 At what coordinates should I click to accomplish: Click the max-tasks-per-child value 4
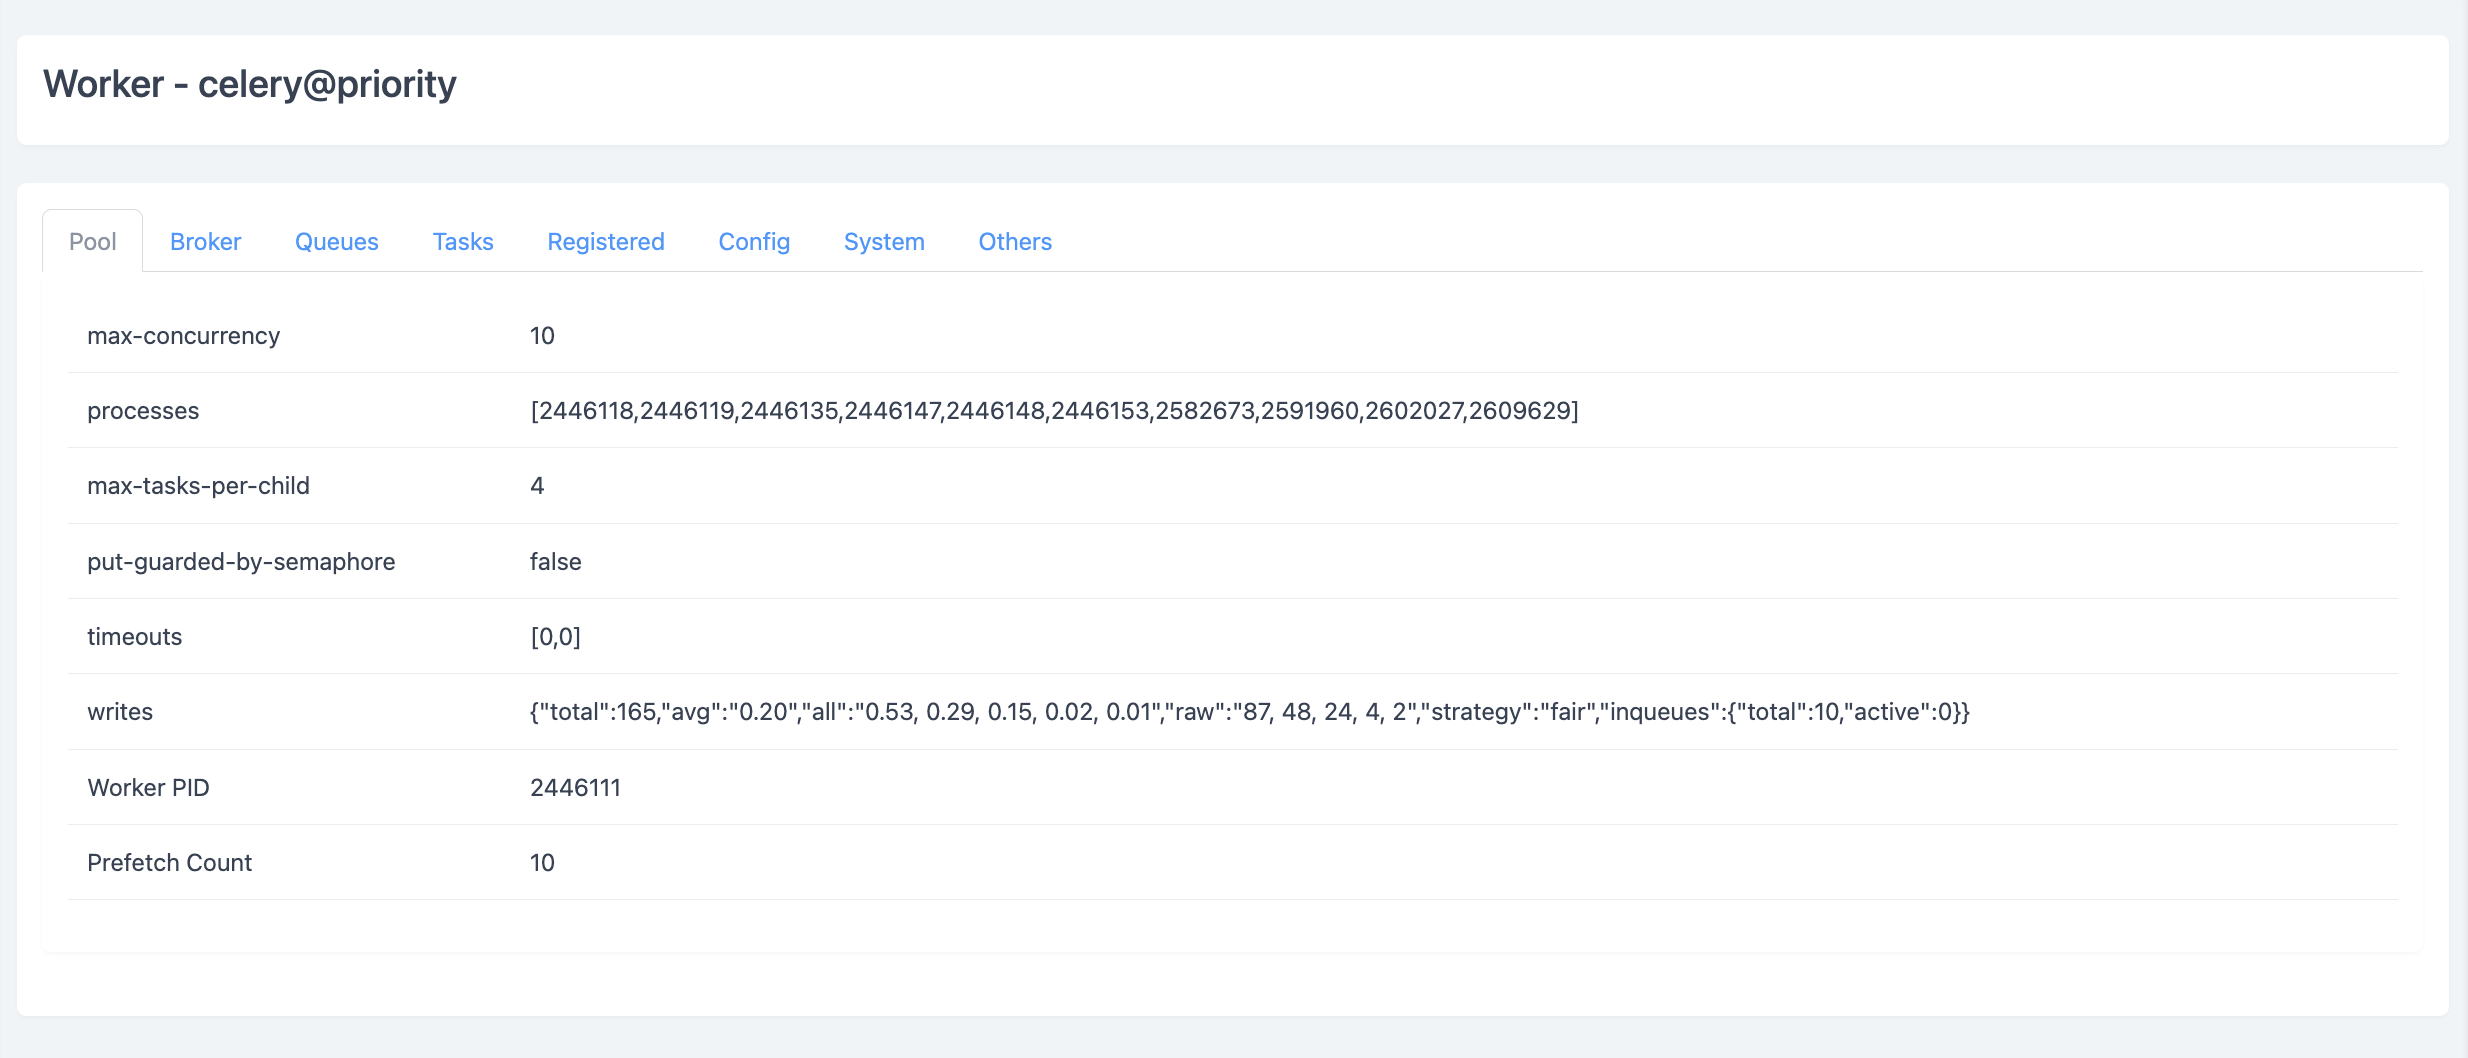point(537,486)
